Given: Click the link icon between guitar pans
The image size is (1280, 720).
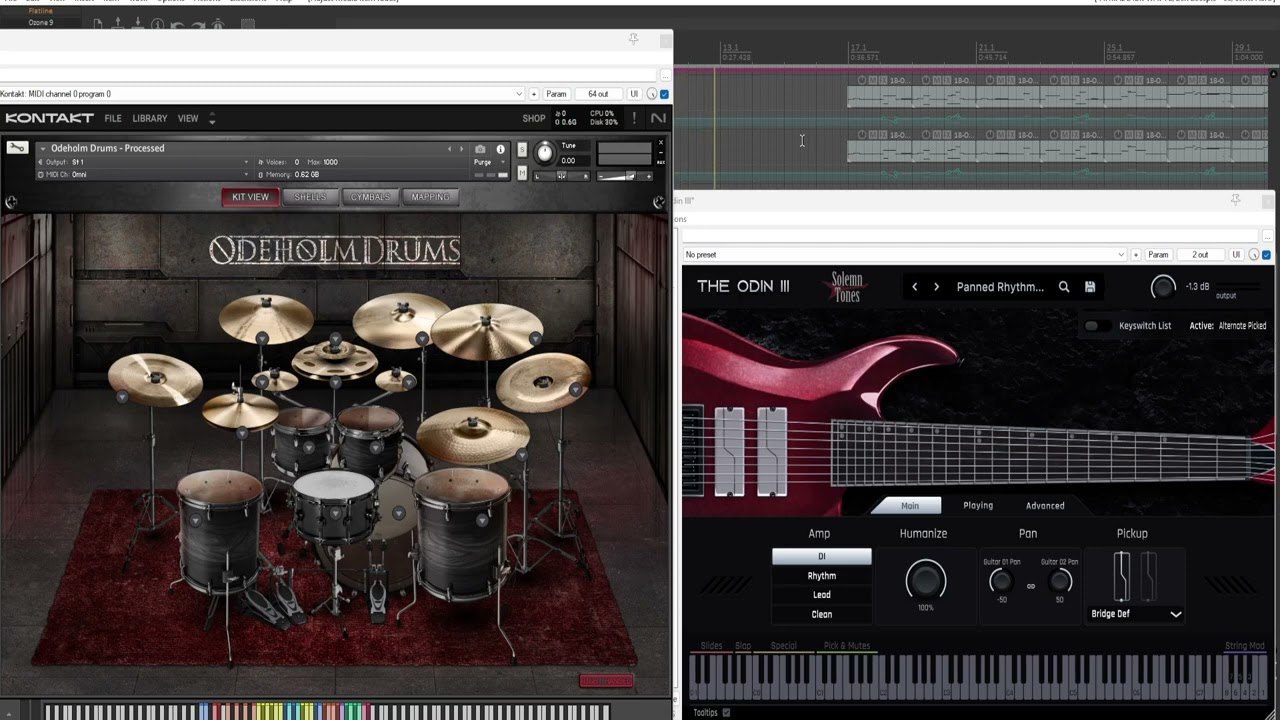Looking at the screenshot, I should click(x=1031, y=586).
